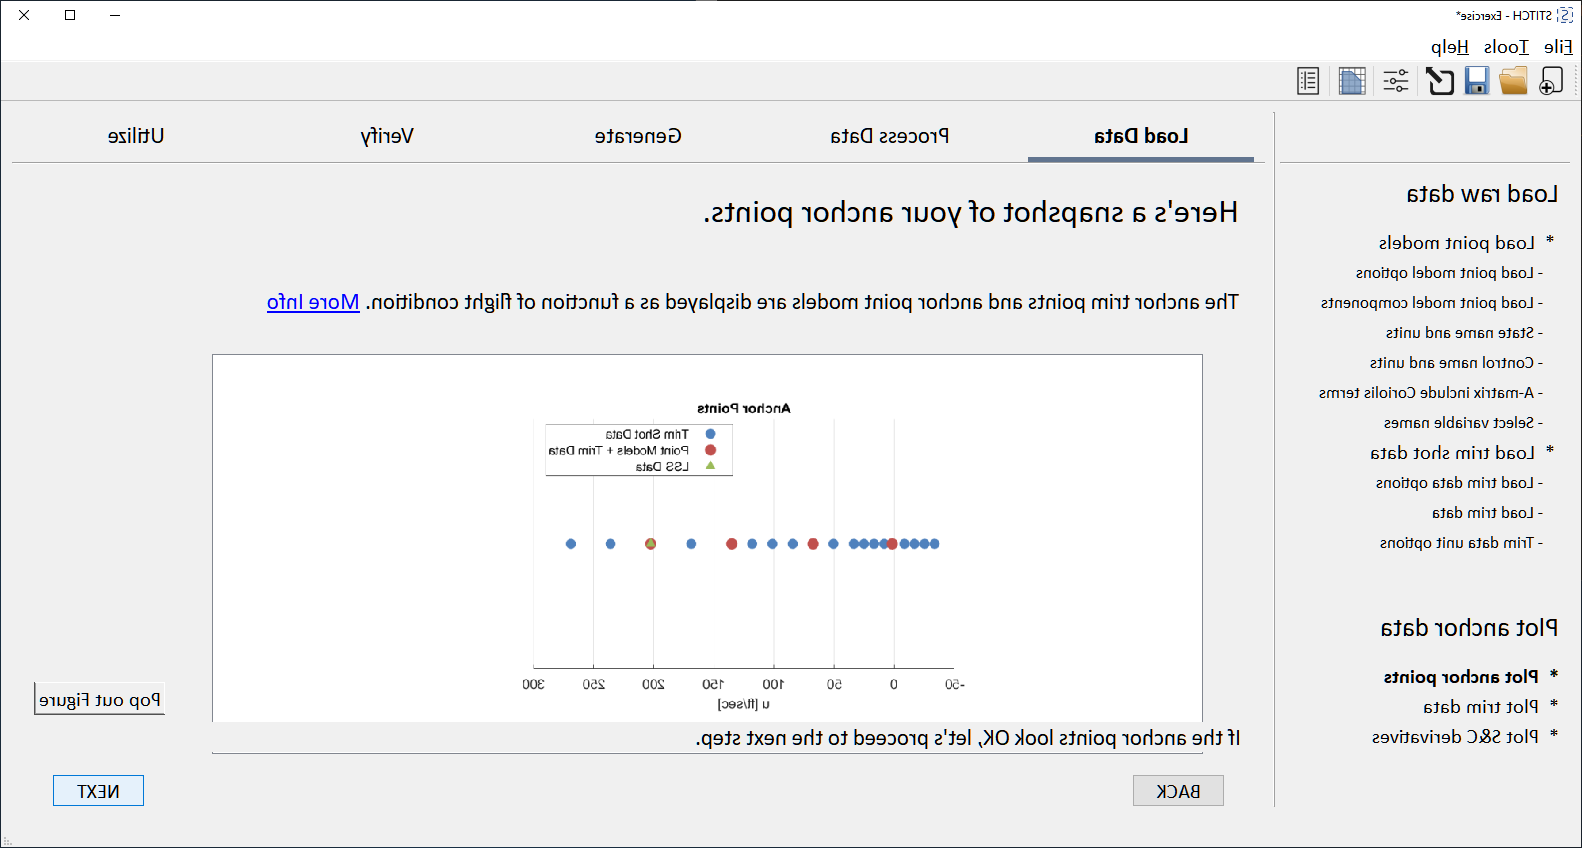1582x848 pixels.
Task: Select 'Load trim shot data' sidebar item
Action: click(1452, 453)
